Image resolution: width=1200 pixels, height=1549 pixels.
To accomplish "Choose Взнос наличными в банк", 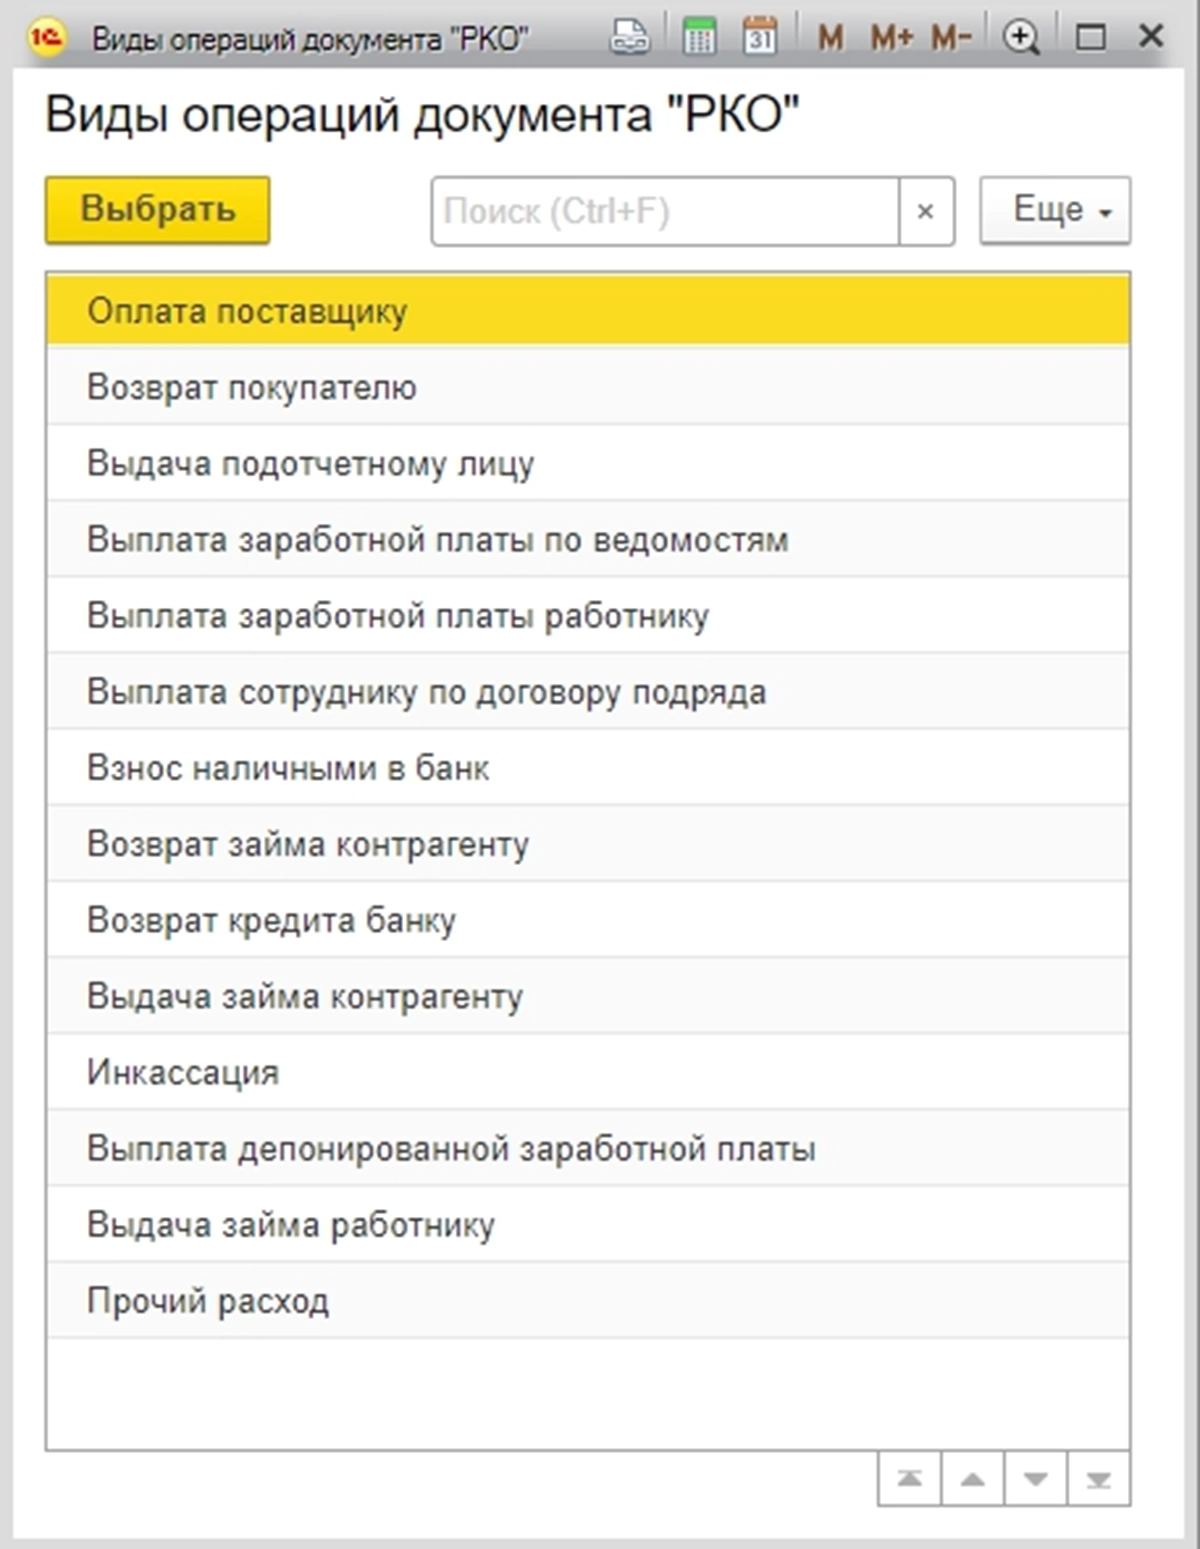I will (289, 768).
